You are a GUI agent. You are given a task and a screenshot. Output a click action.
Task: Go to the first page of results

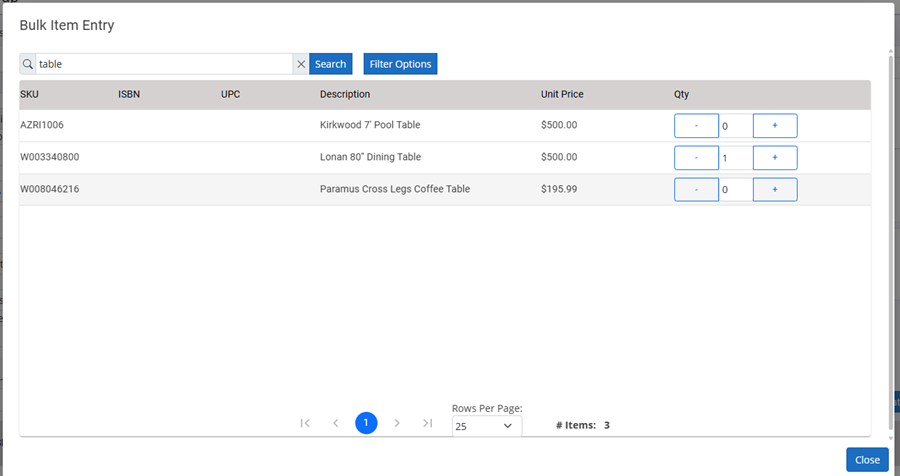click(x=305, y=423)
